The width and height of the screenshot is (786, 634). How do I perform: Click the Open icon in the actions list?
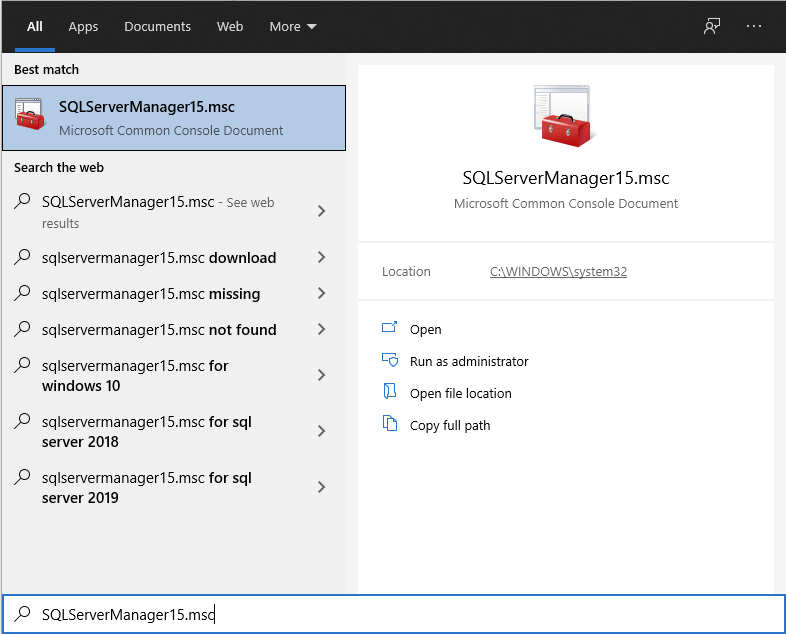pyautogui.click(x=390, y=329)
